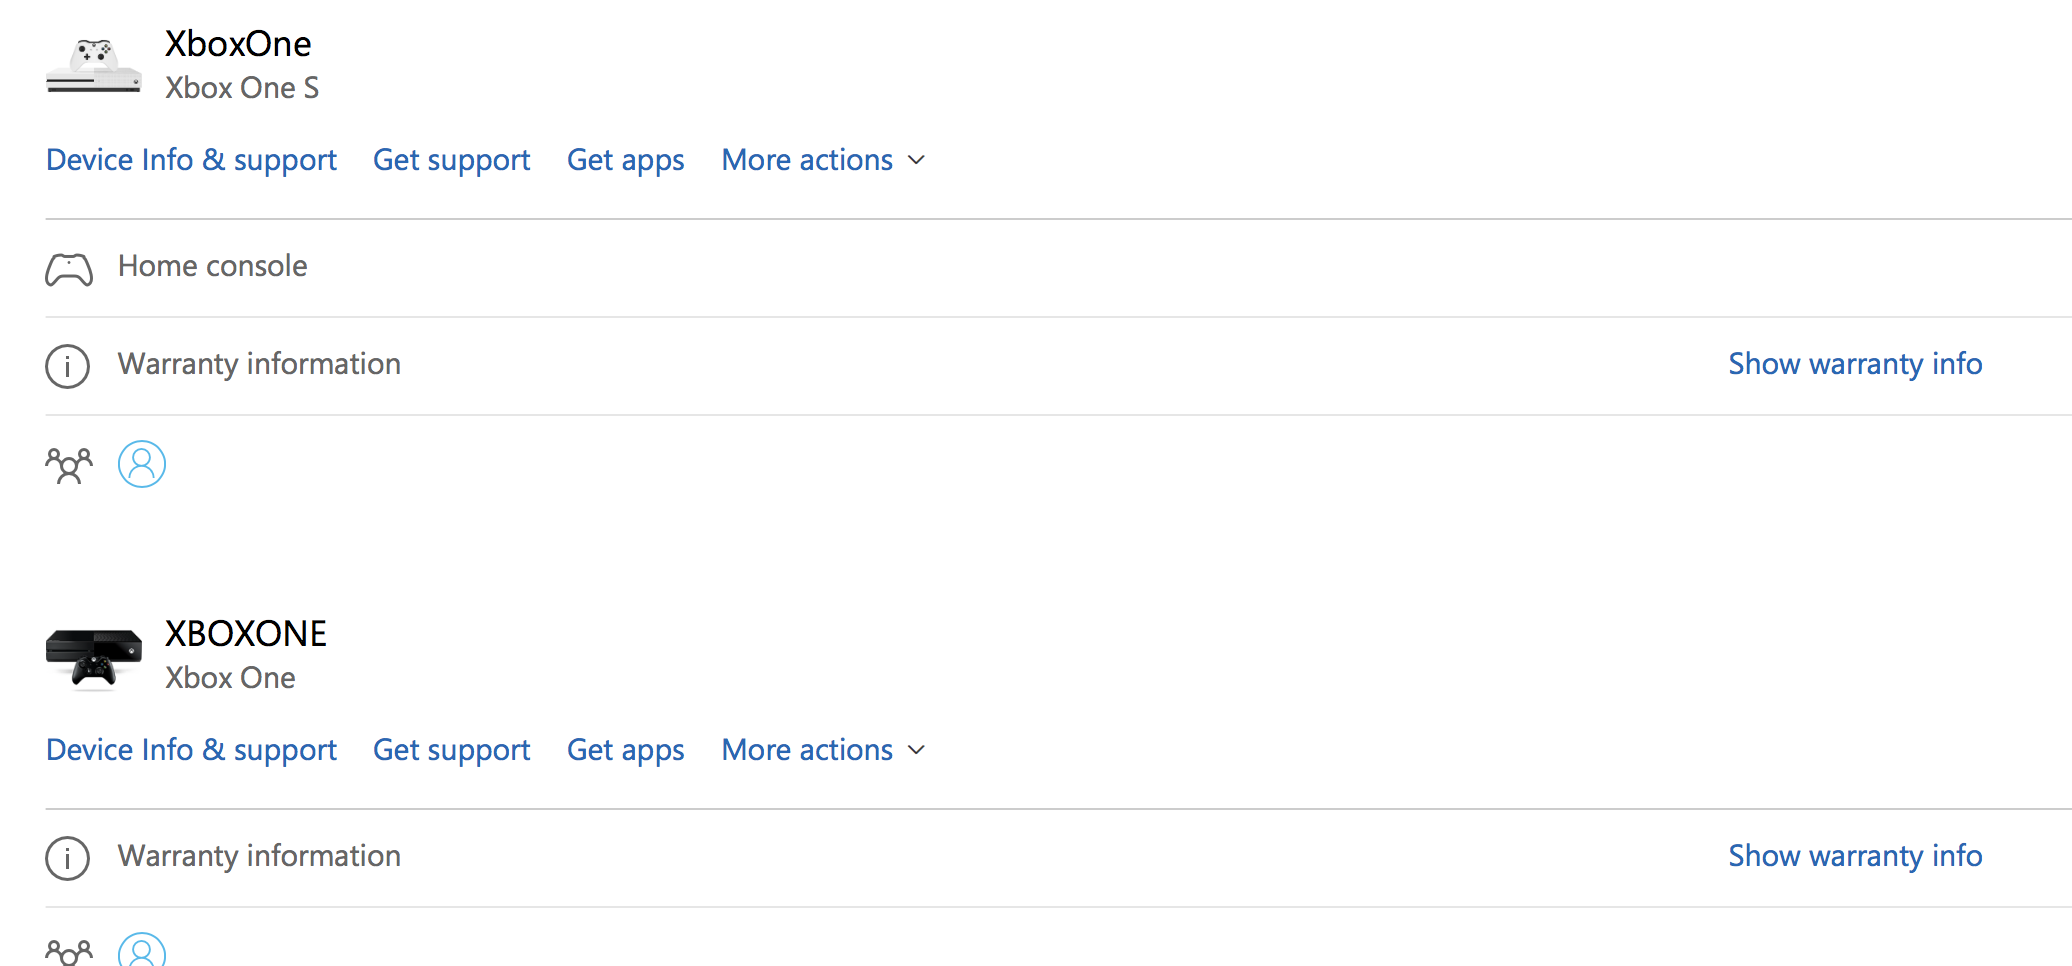
Task: Click the Home console controller icon
Action: pyautogui.click(x=69, y=269)
